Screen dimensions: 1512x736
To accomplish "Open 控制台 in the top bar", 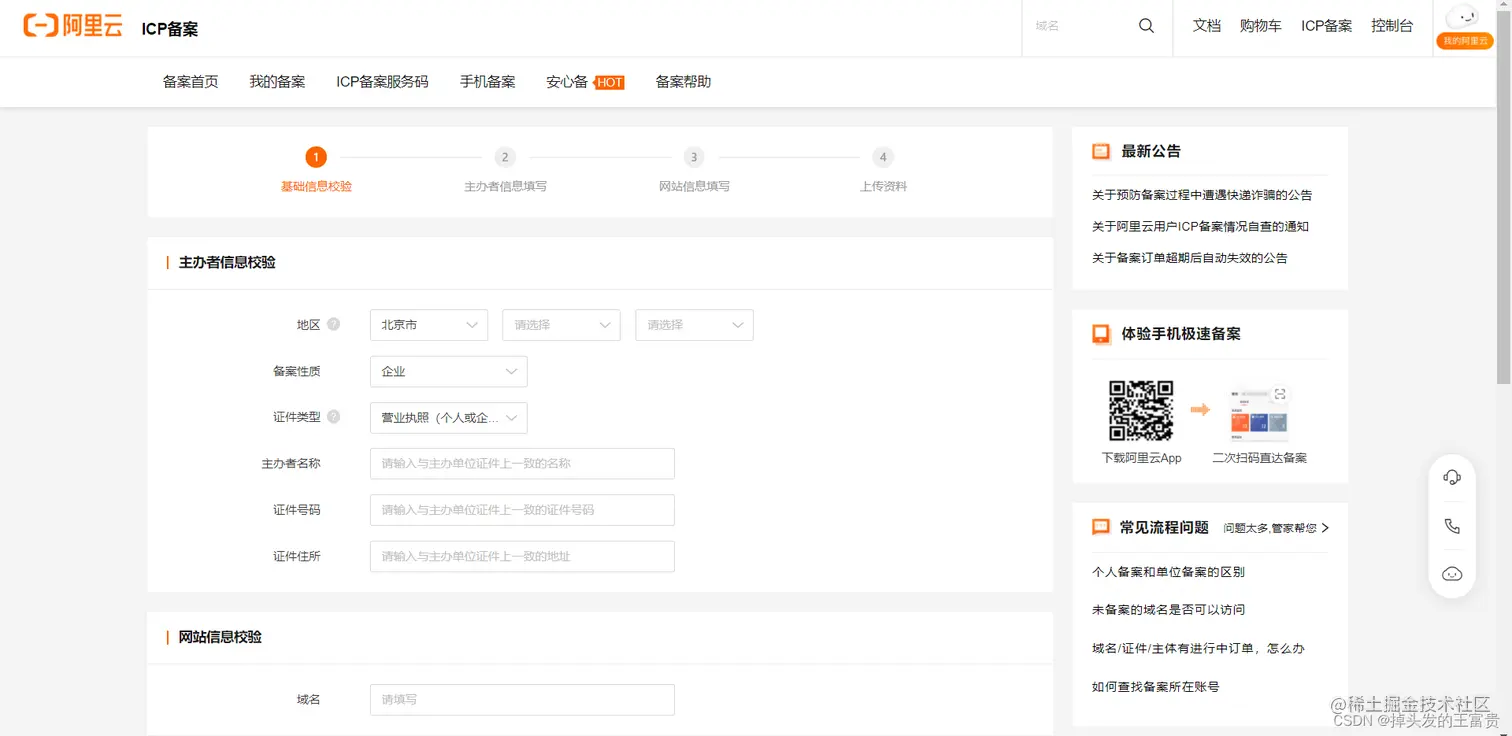I will (x=1392, y=26).
